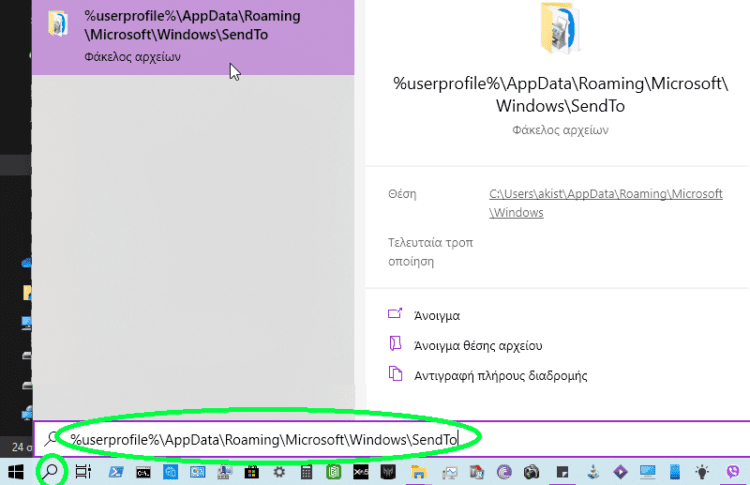Click the Τελευταία τροποποίηση label
The width and height of the screenshot is (750, 485).
click(430, 252)
